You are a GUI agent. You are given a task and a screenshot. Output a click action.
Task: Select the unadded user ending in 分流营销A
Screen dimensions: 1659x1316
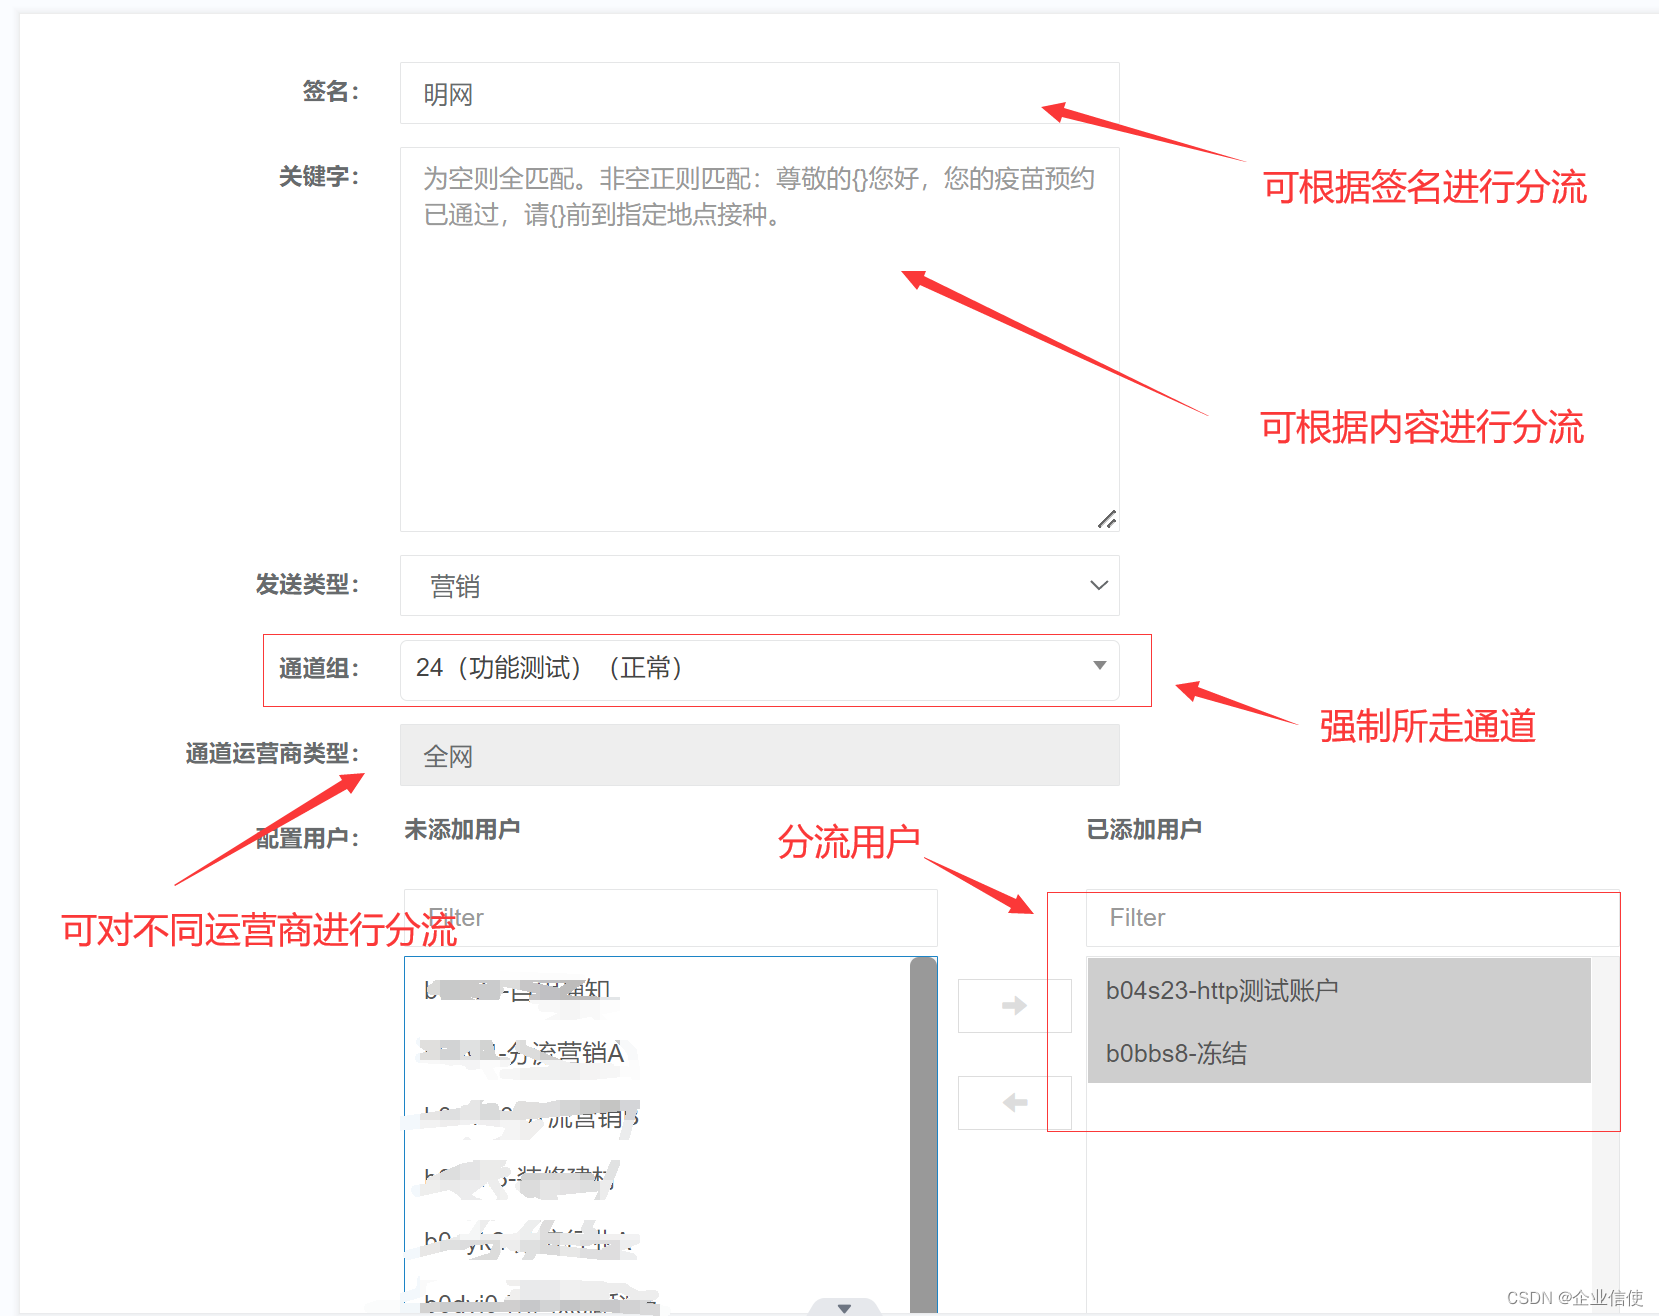click(x=657, y=1052)
